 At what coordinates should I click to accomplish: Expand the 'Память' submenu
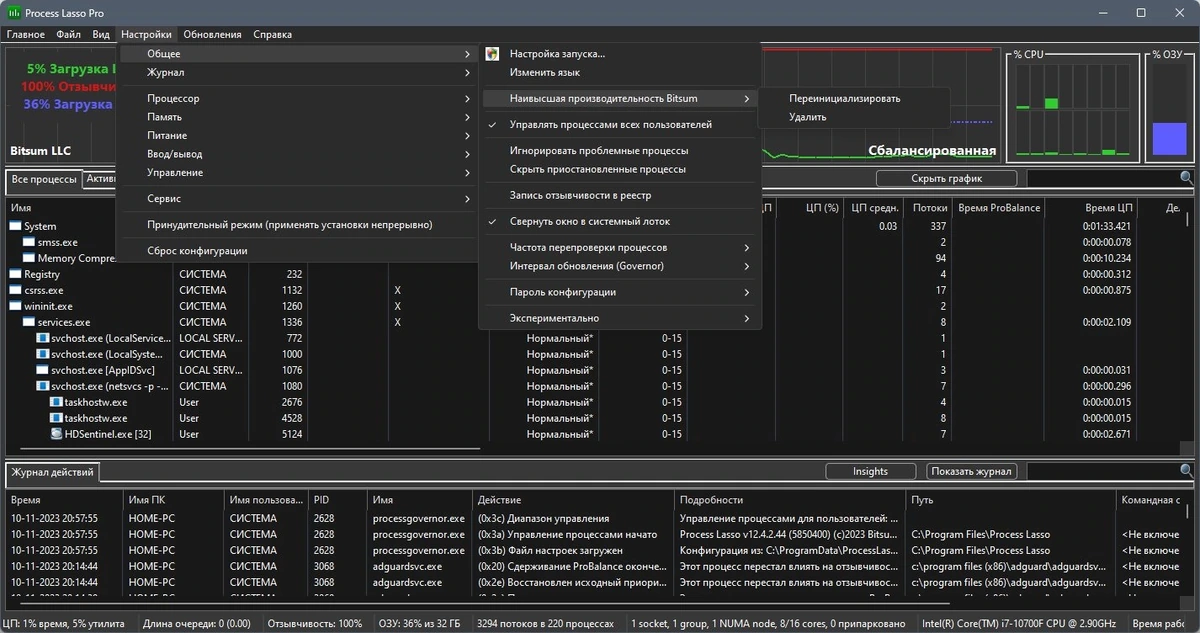[297, 117]
